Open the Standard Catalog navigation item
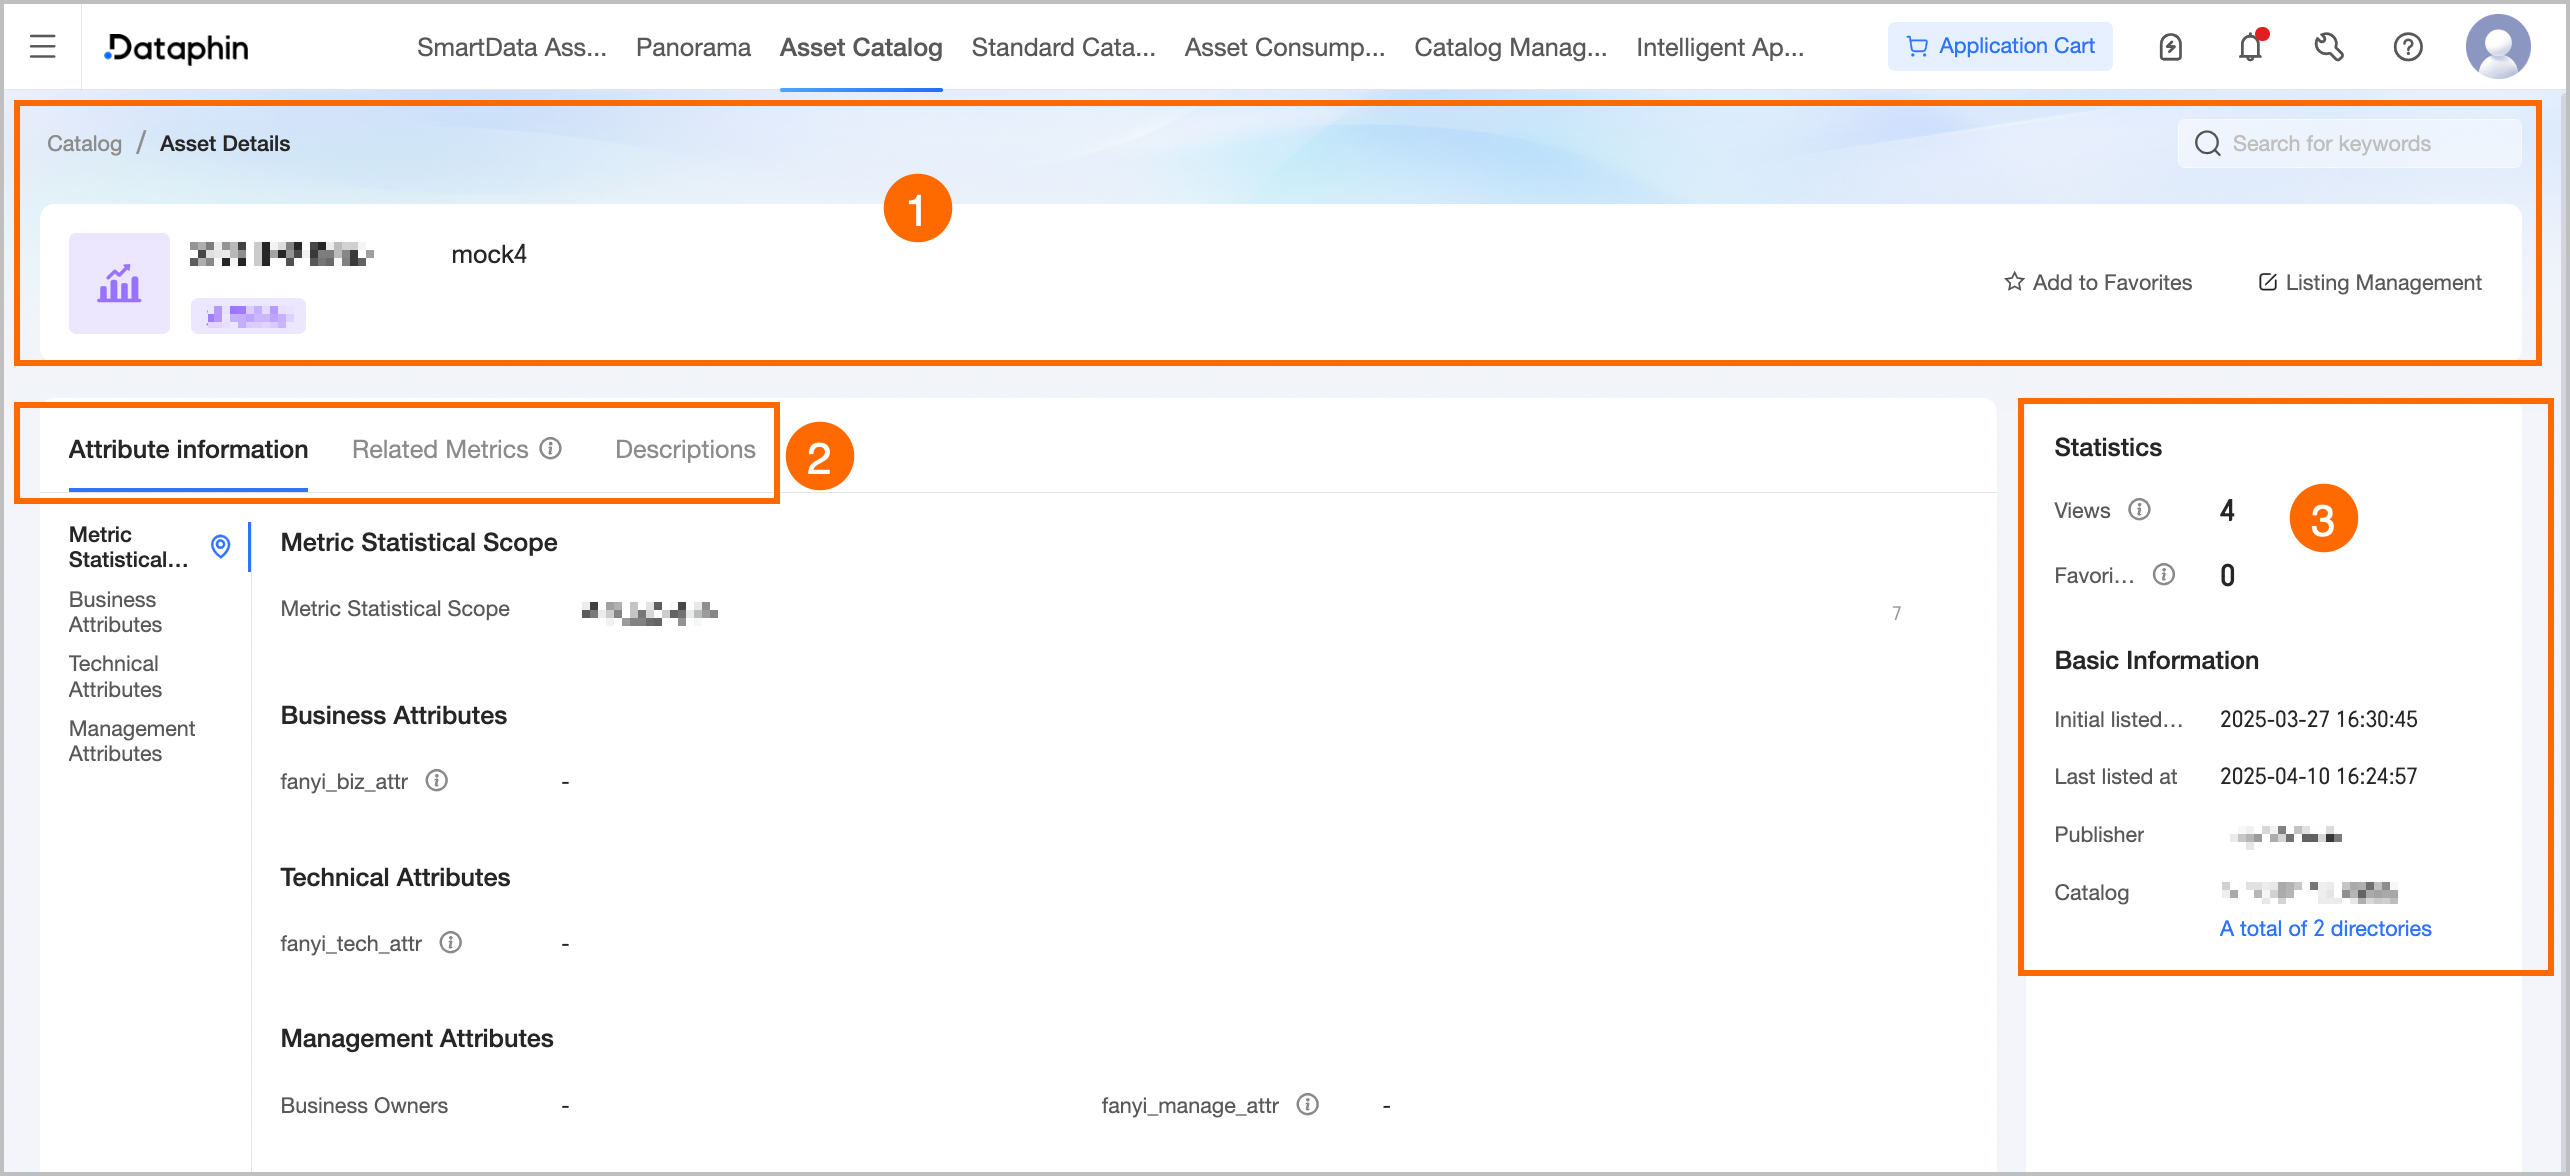This screenshot has height=1176, width=2570. pyautogui.click(x=1063, y=46)
